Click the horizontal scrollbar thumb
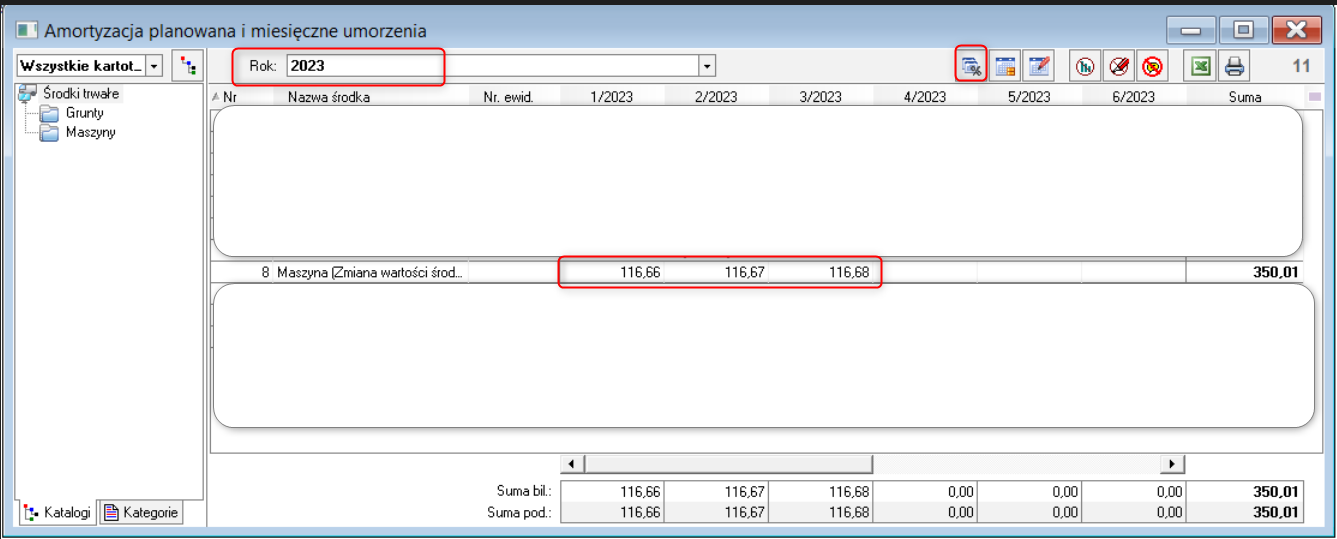1337x539 pixels. coord(728,464)
